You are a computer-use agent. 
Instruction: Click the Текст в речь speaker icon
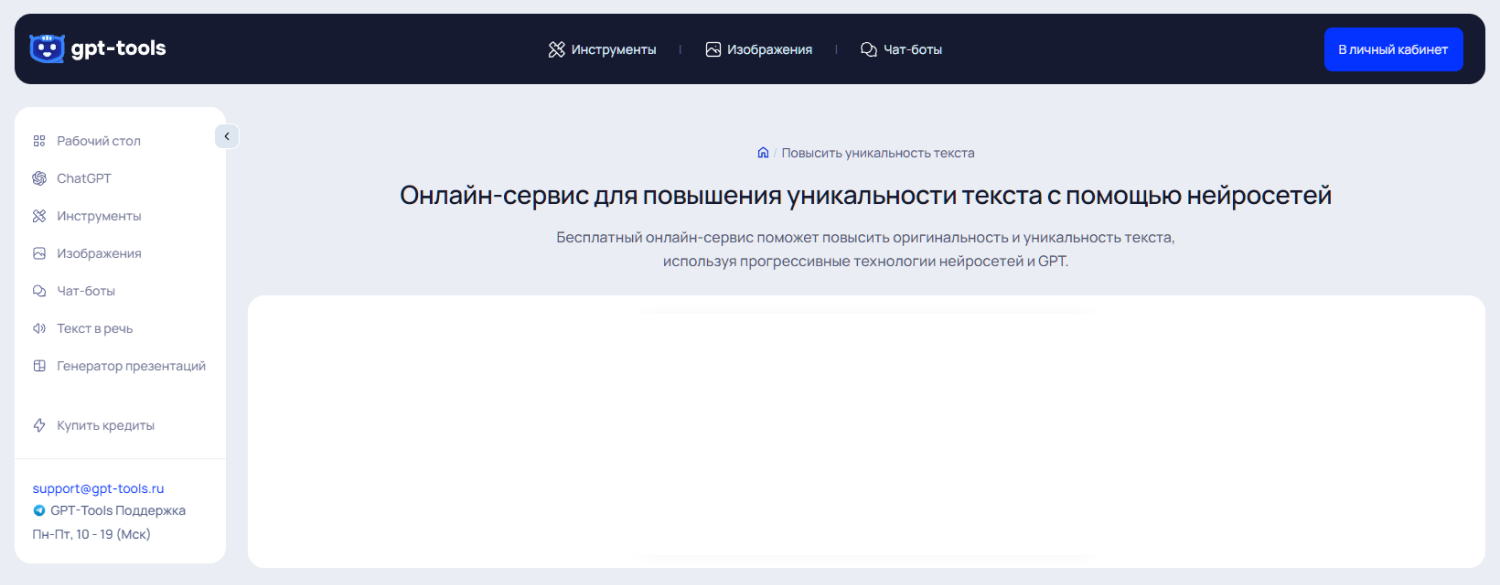[38, 328]
